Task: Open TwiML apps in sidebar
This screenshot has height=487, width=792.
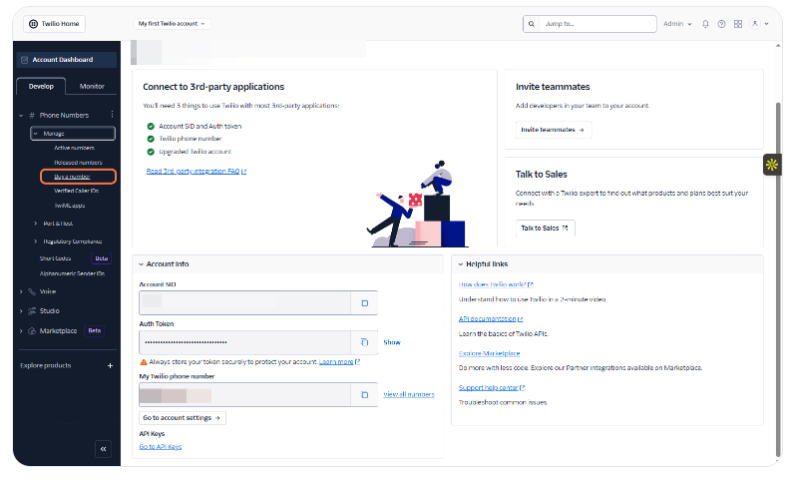Action: (70, 206)
